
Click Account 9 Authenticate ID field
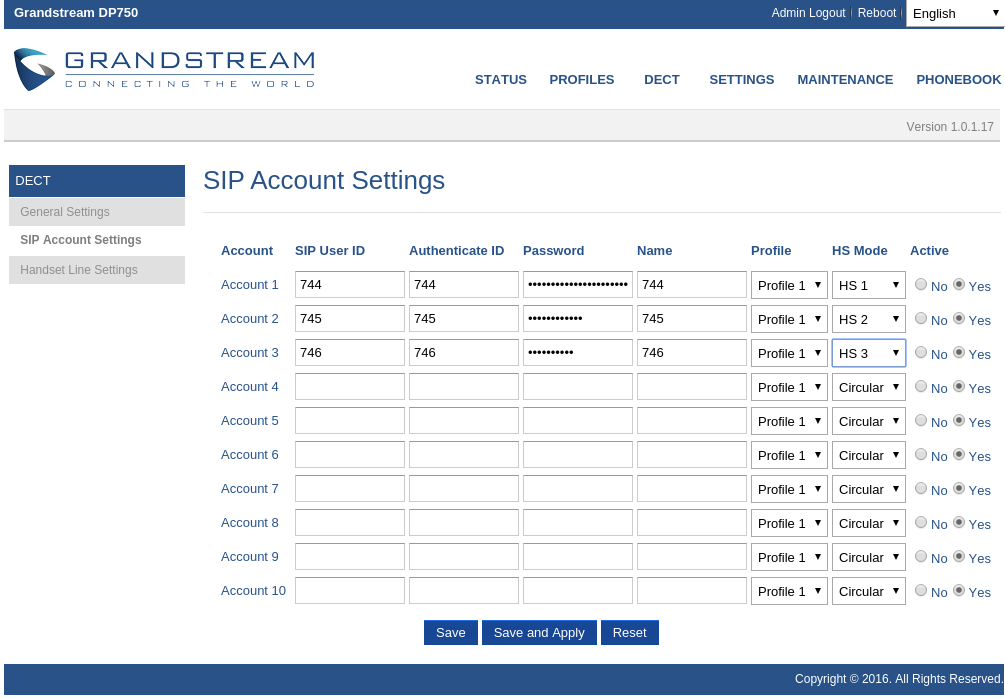pyautogui.click(x=463, y=556)
